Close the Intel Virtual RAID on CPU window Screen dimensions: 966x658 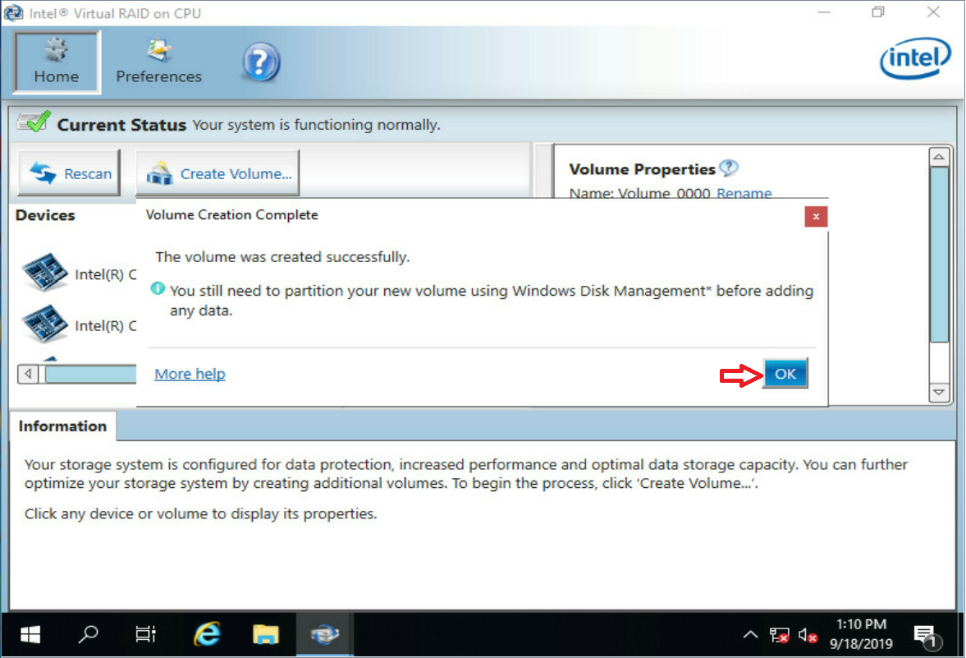pyautogui.click(x=933, y=12)
